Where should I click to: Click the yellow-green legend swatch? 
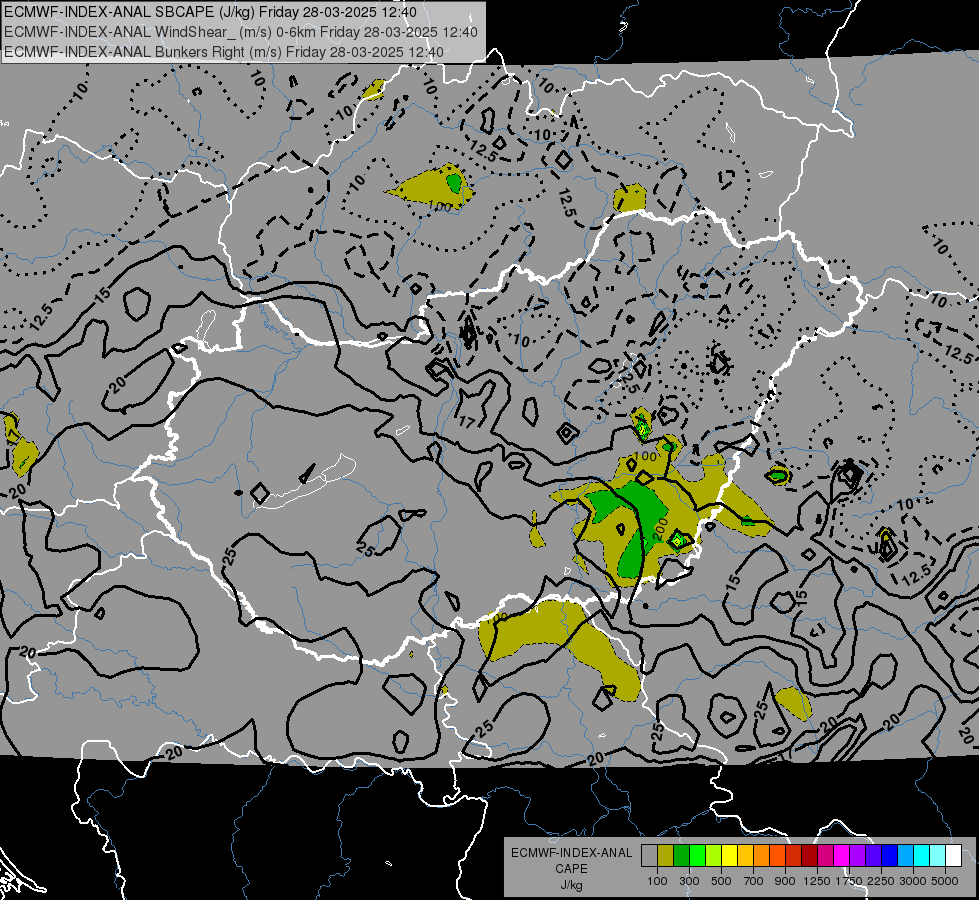coord(713,855)
